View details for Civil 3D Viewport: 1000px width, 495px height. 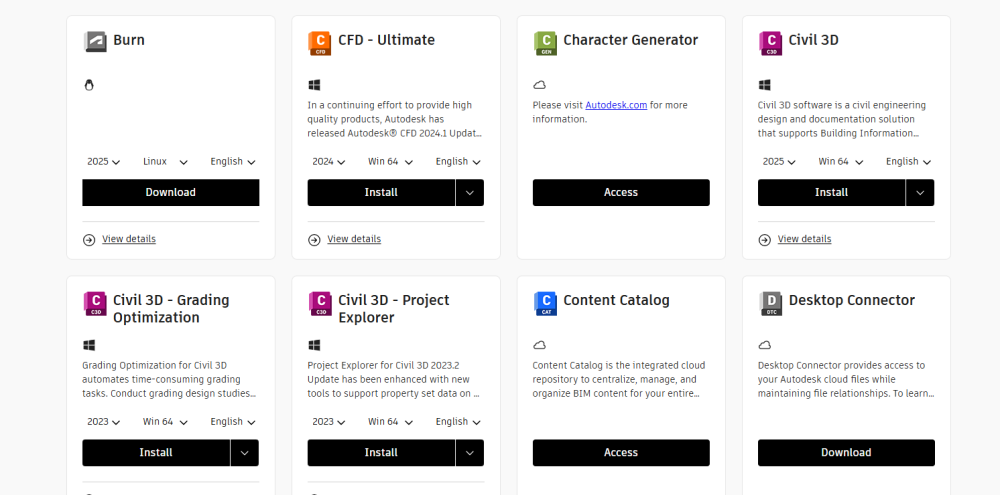click(x=804, y=239)
